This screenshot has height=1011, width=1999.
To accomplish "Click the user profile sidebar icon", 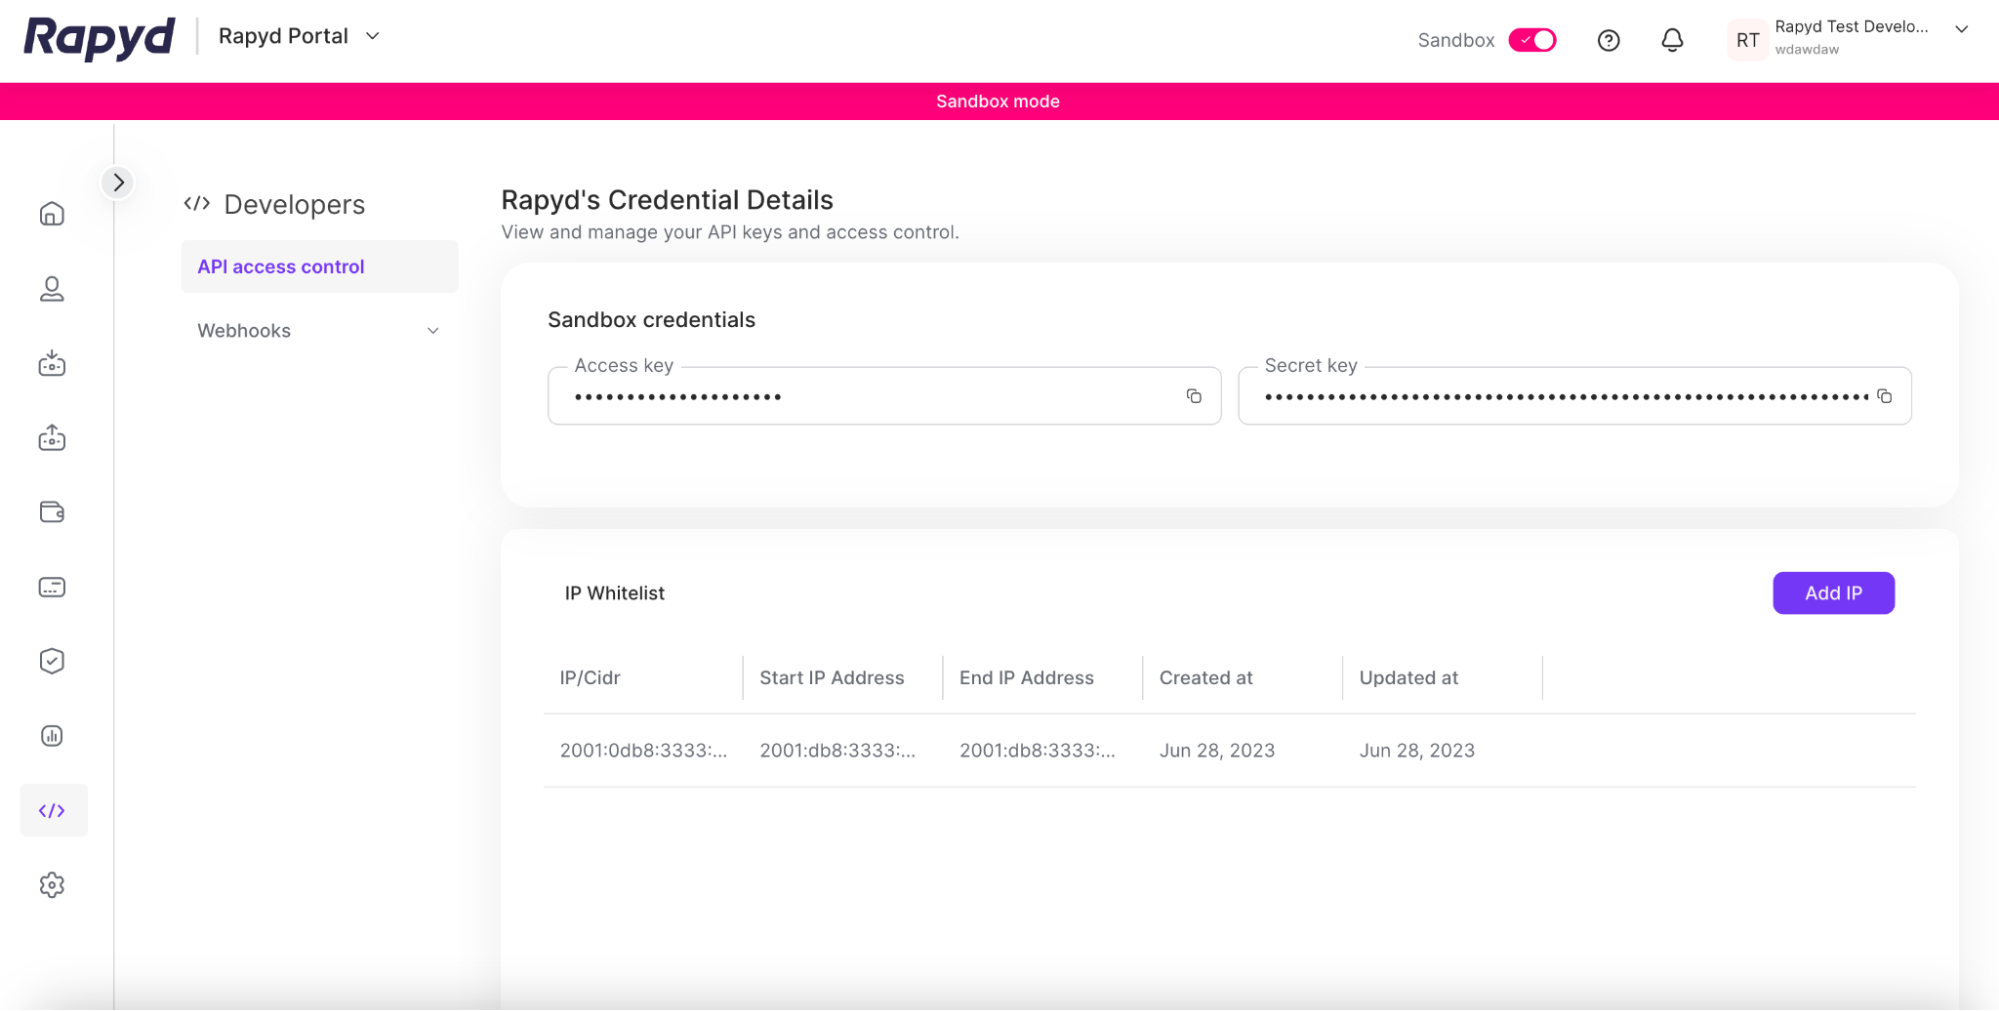I will click(52, 289).
